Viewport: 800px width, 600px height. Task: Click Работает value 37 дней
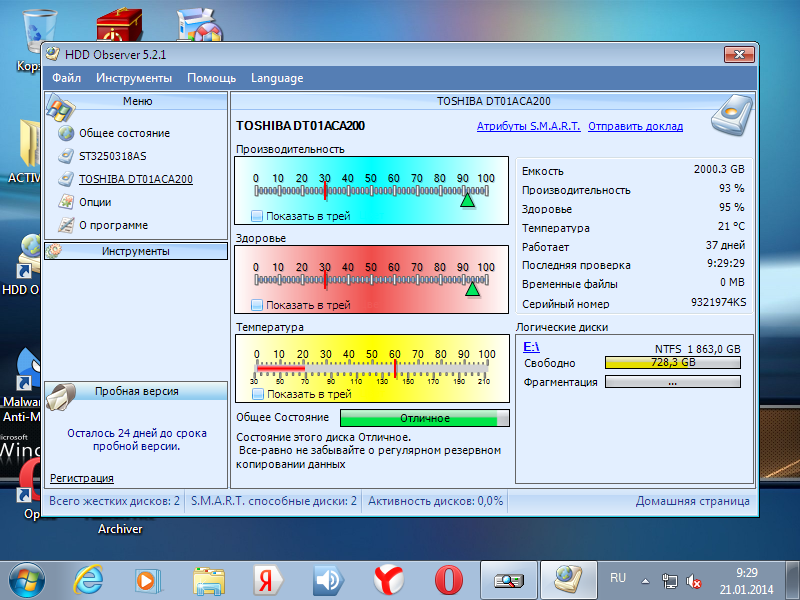[x=725, y=245]
